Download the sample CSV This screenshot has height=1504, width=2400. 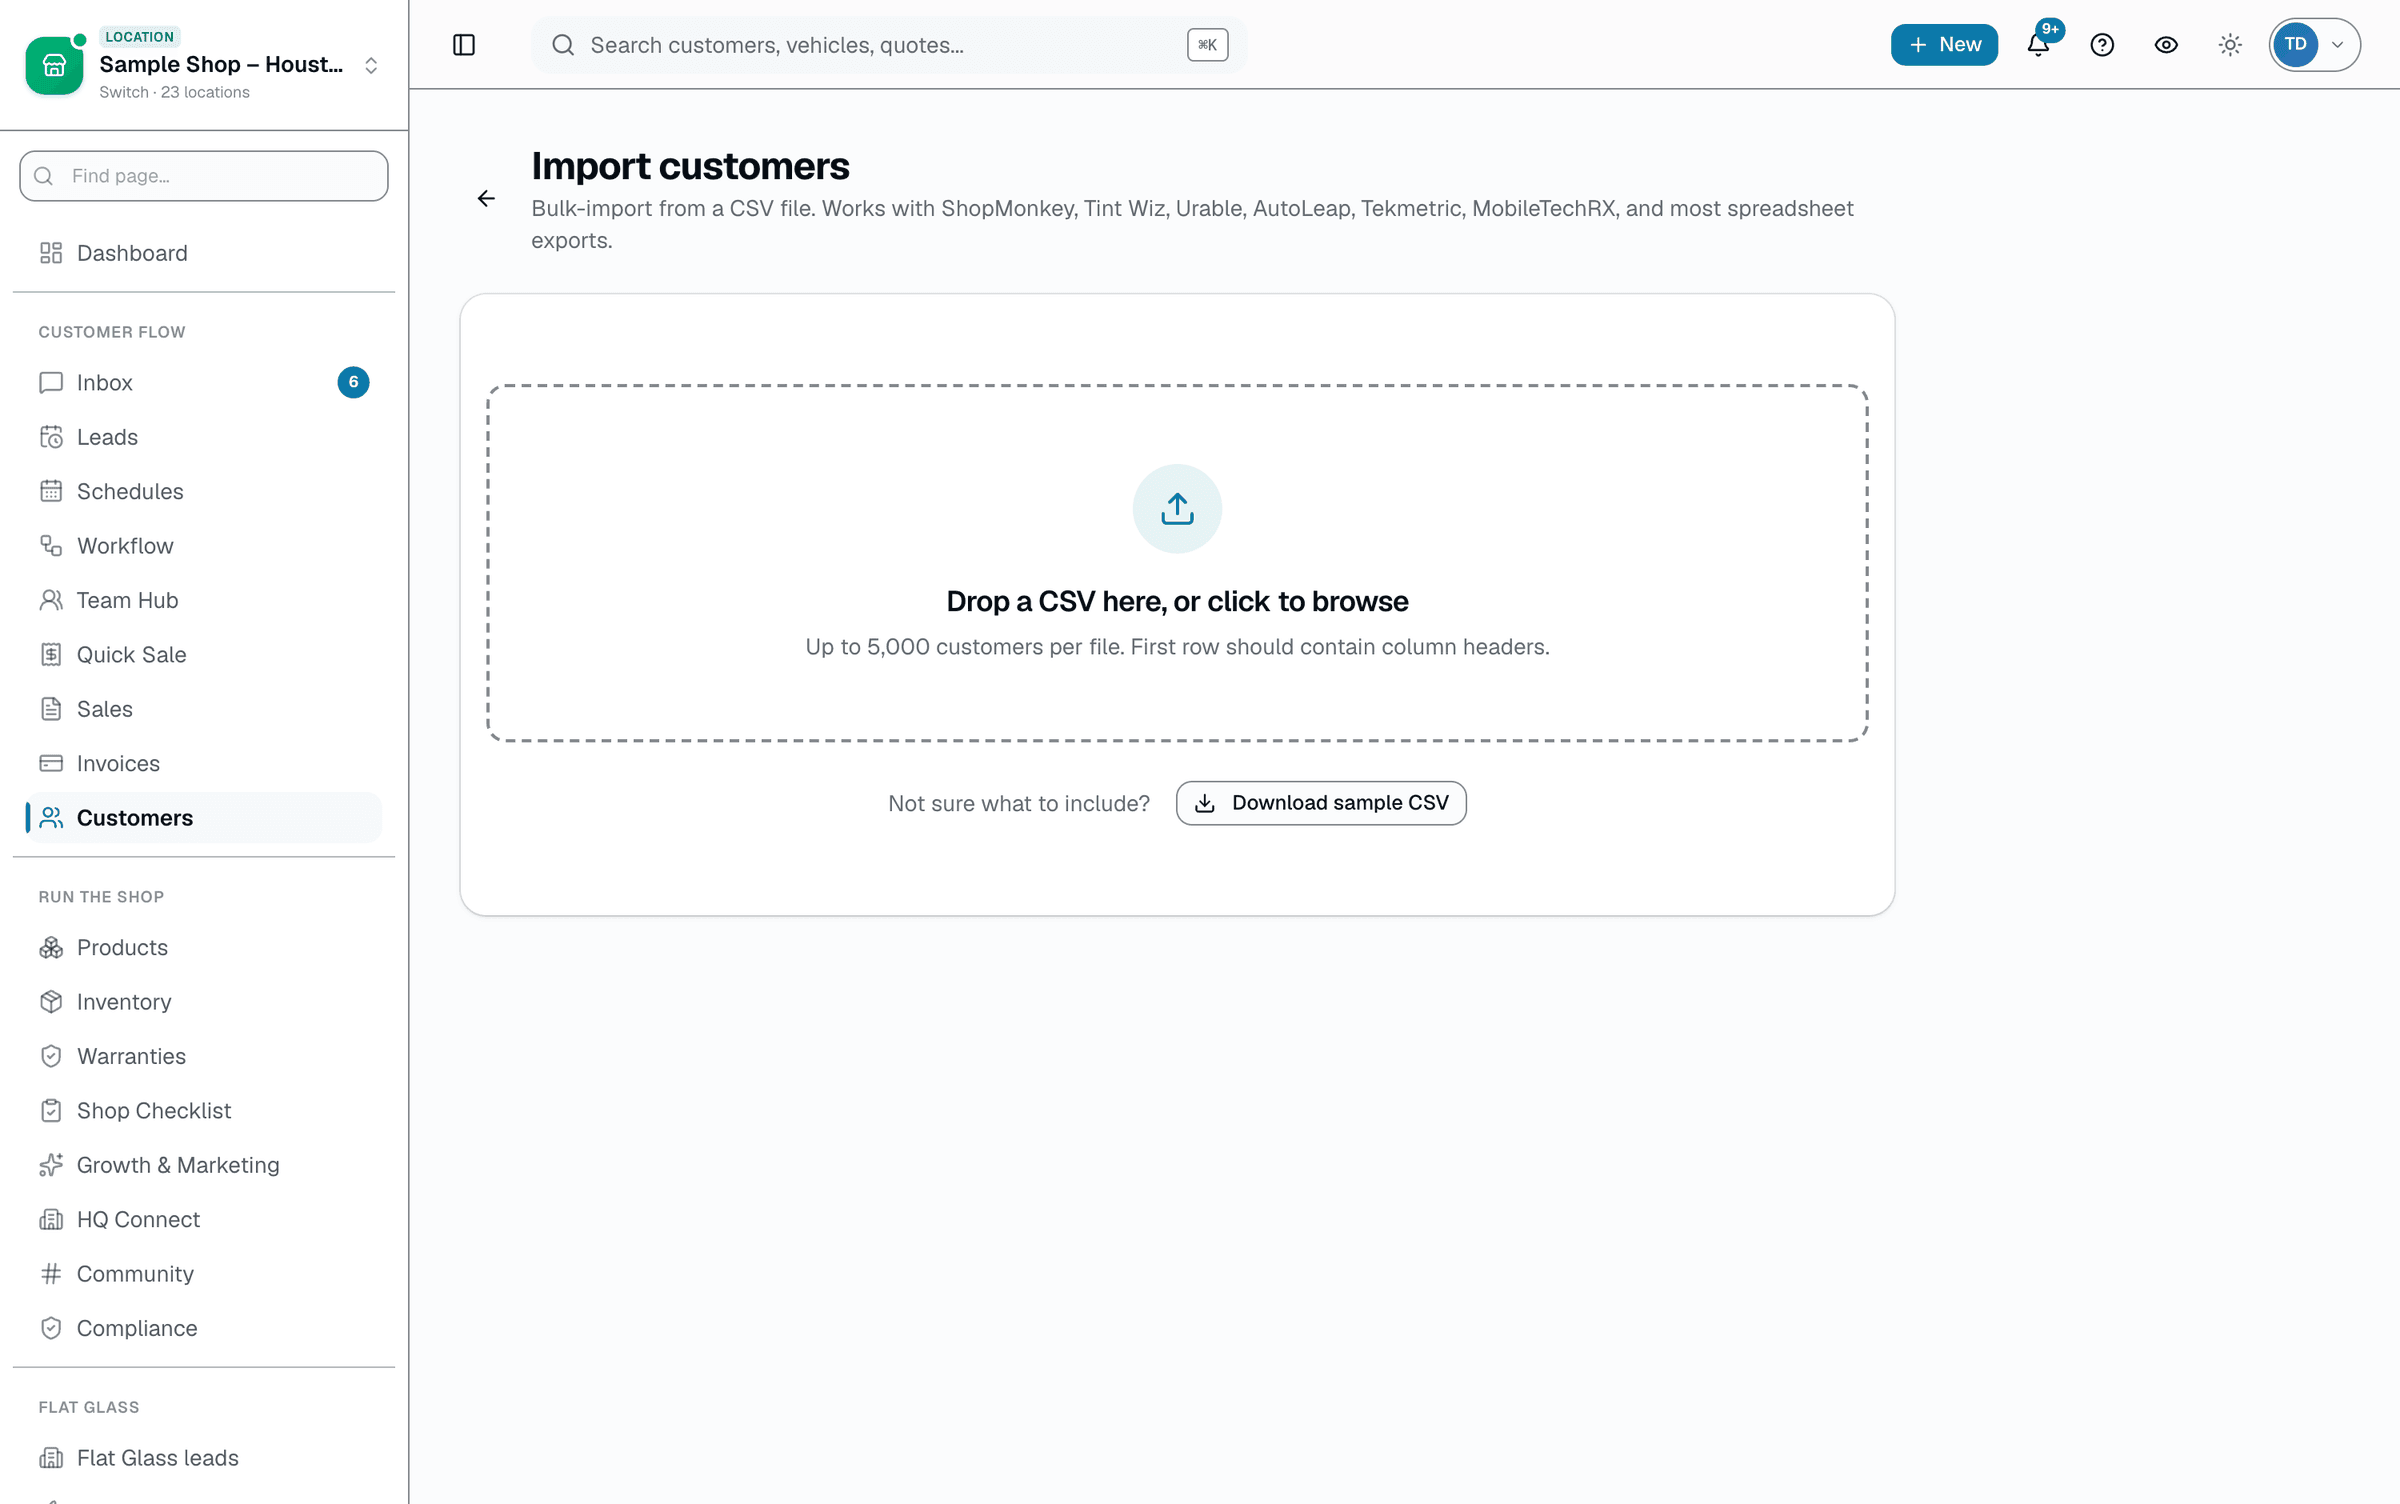(1321, 803)
